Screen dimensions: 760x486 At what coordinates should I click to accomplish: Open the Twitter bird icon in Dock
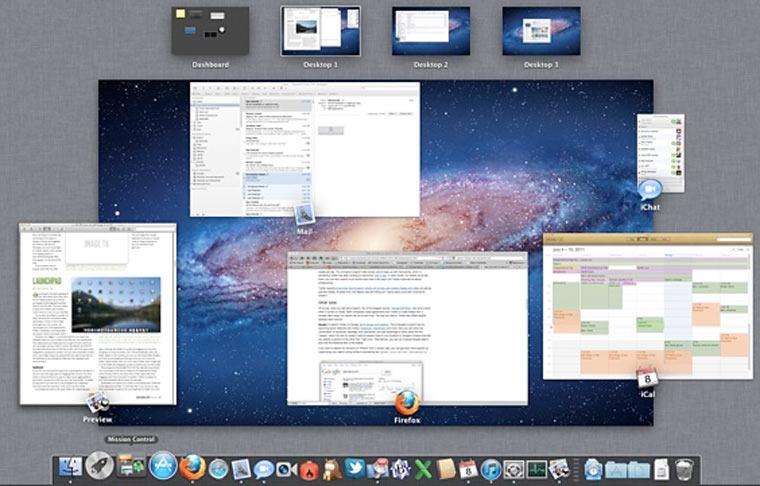coord(355,469)
